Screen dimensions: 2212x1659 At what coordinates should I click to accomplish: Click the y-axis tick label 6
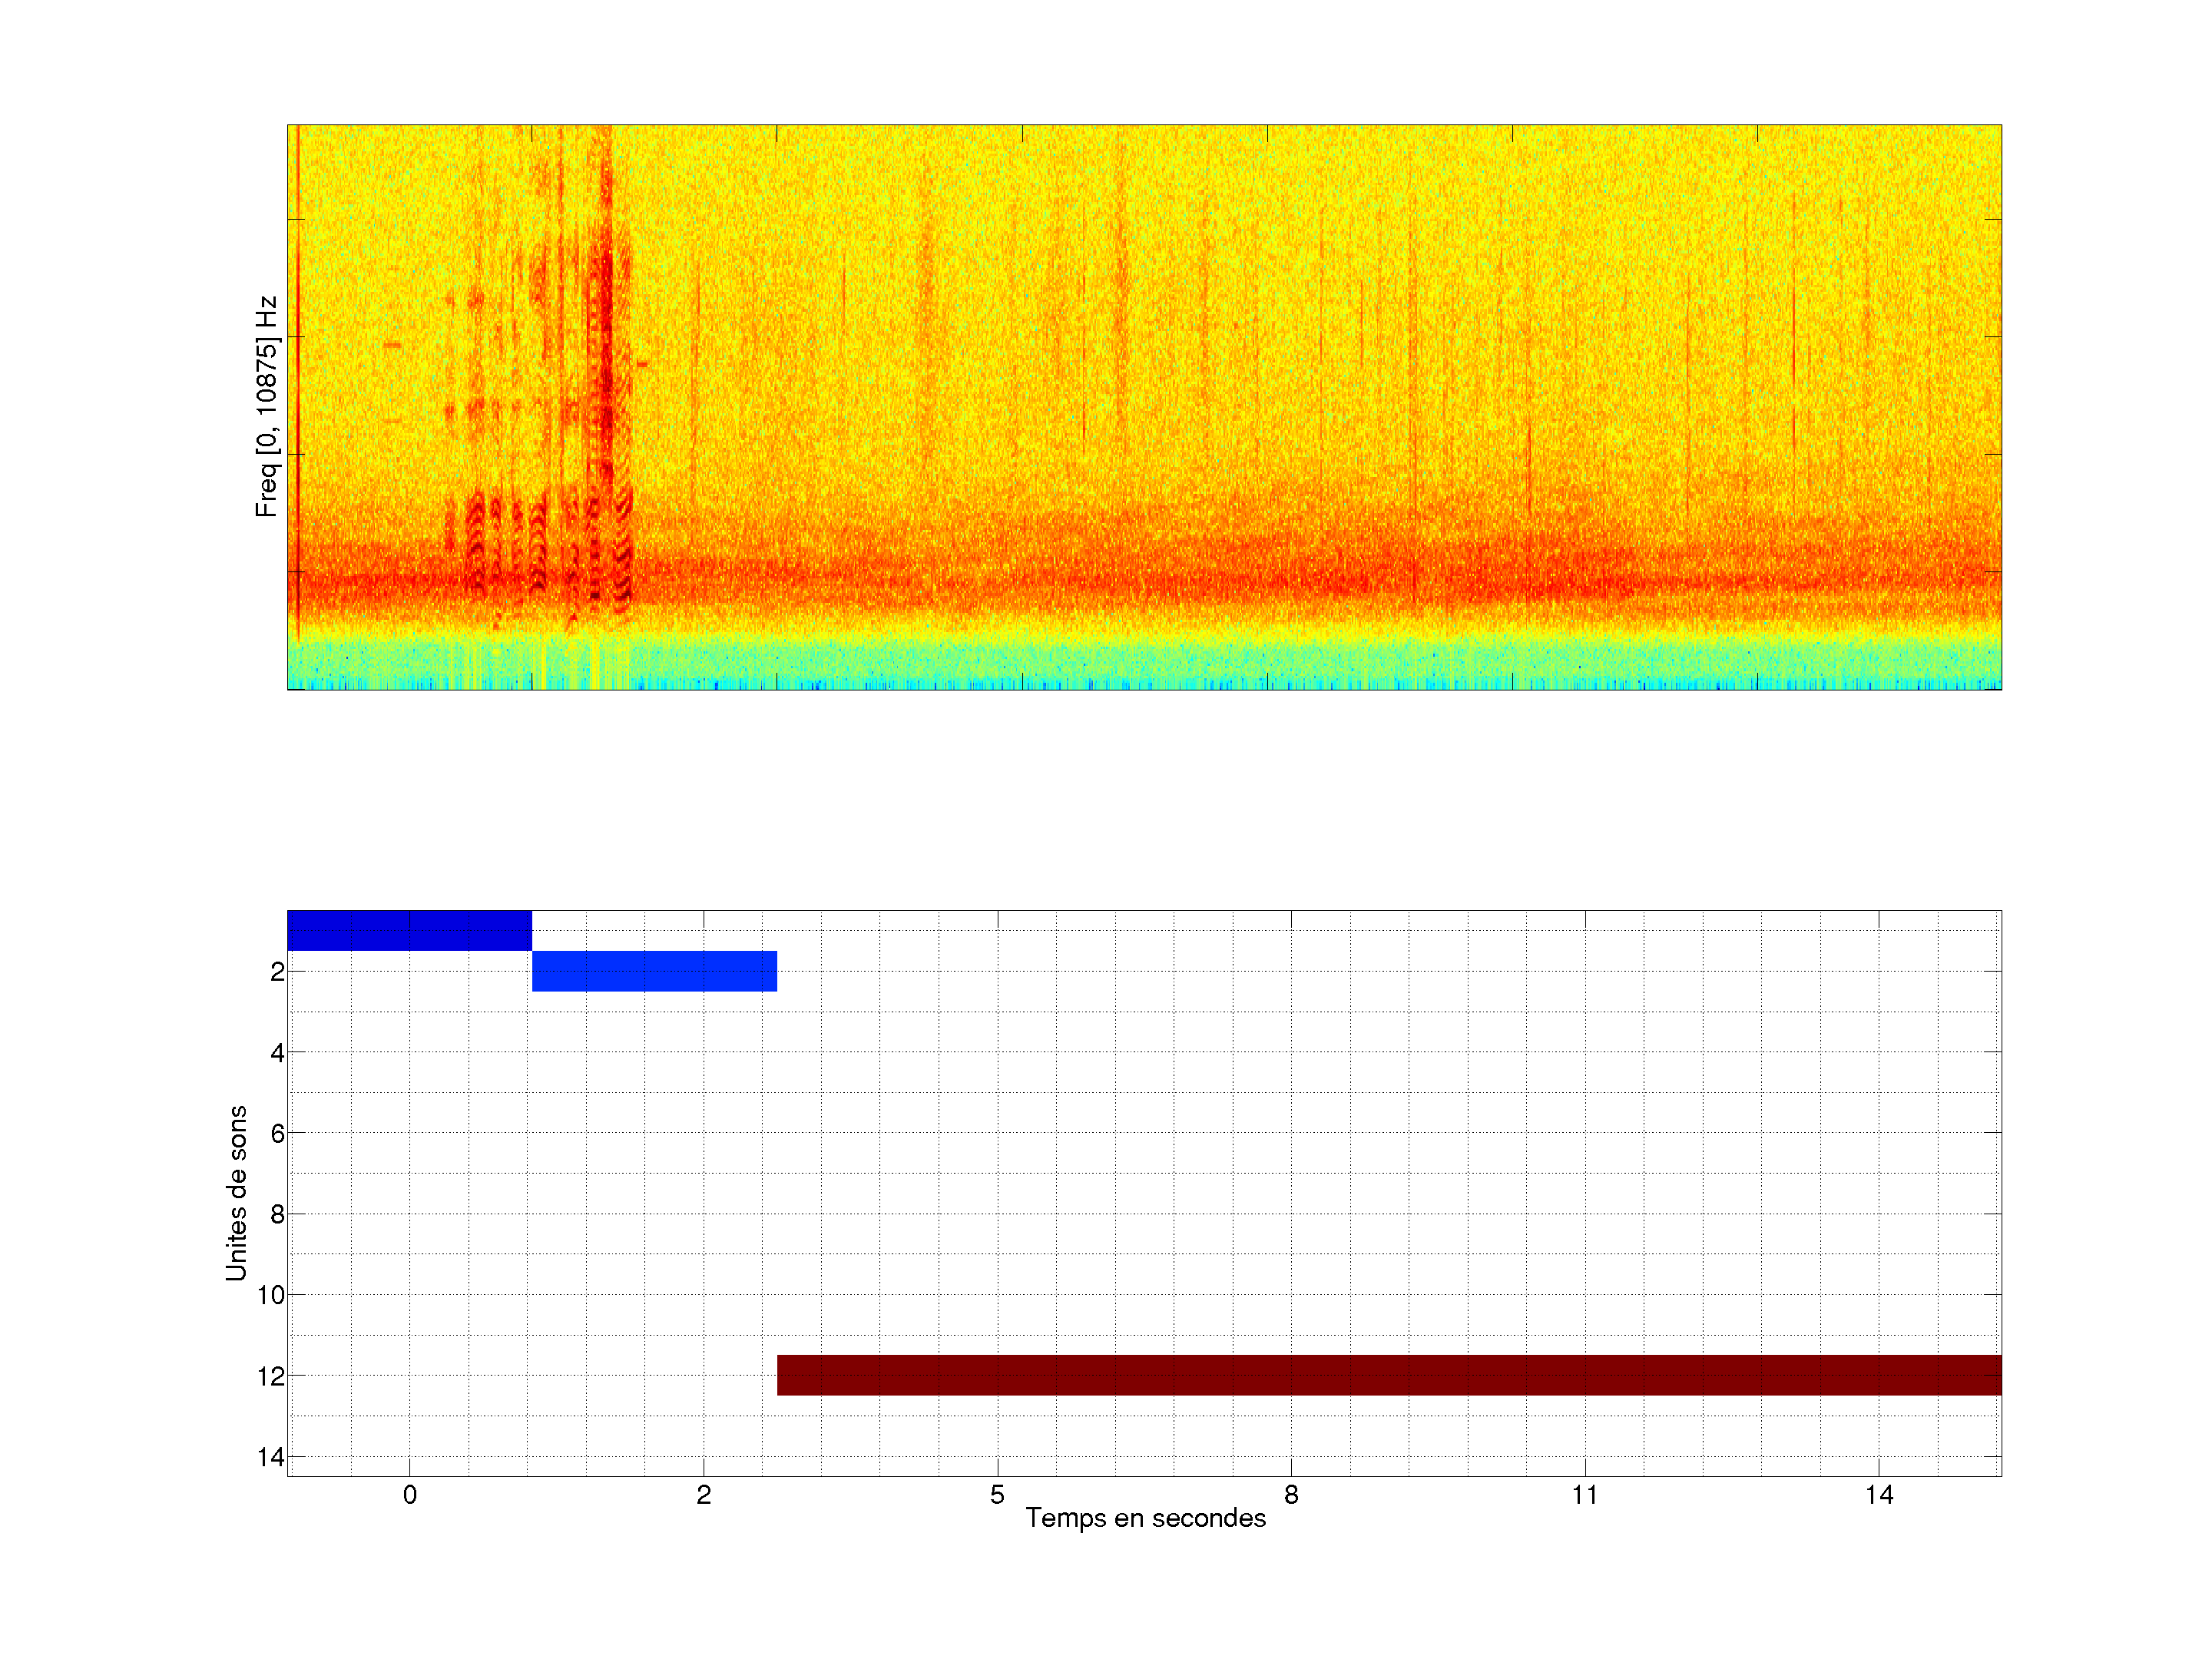click(277, 1133)
